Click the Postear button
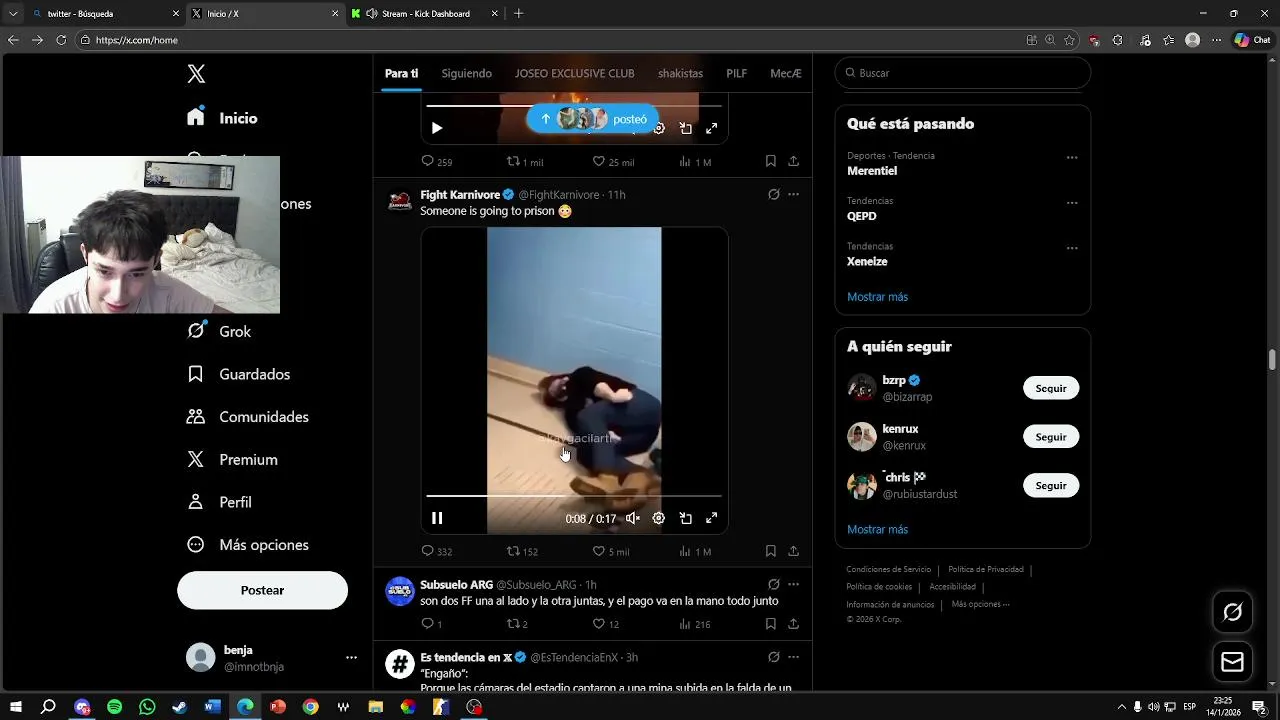This screenshot has height=720, width=1280. point(262,590)
